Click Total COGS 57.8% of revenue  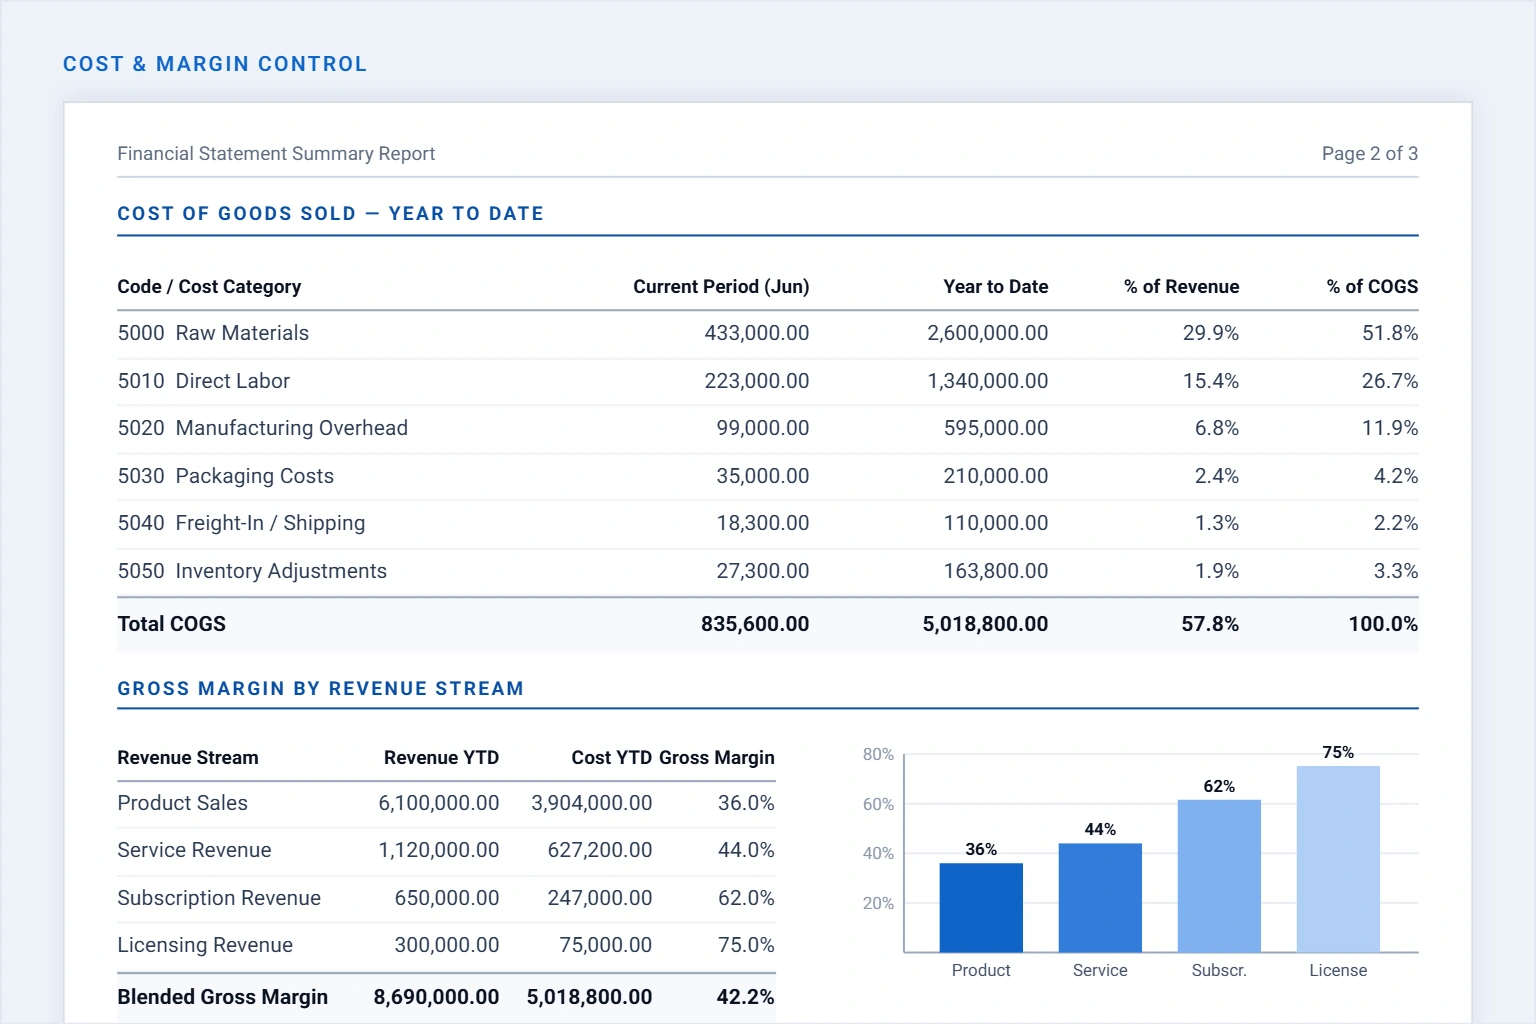1210,624
